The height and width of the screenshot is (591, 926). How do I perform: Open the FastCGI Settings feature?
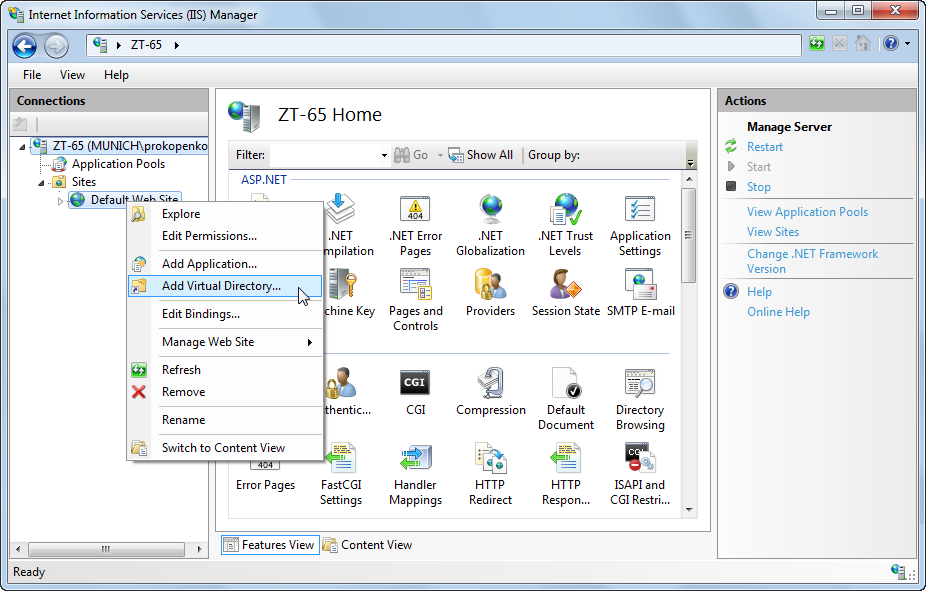tap(341, 474)
